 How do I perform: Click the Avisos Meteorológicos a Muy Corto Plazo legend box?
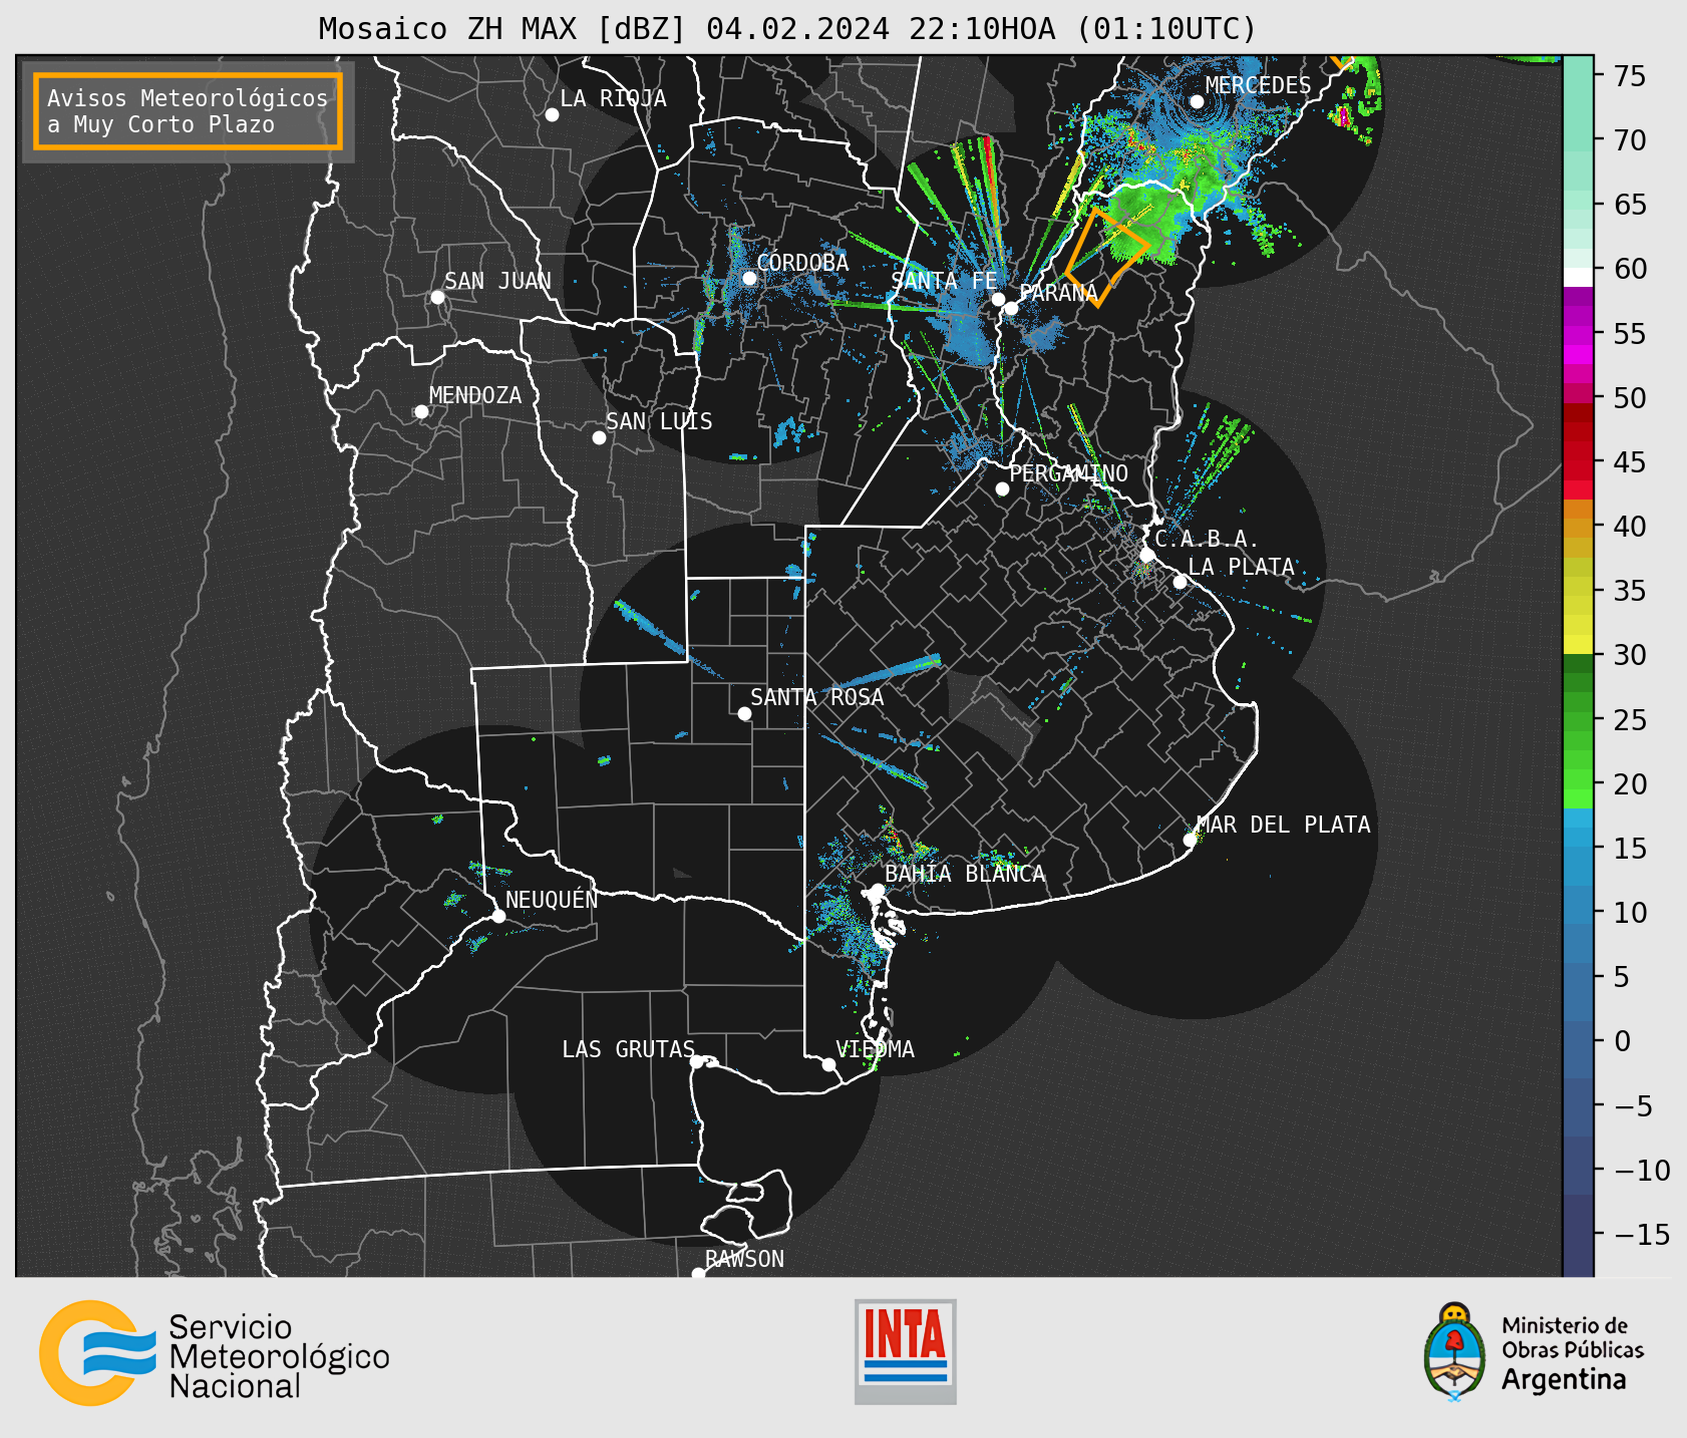(188, 111)
